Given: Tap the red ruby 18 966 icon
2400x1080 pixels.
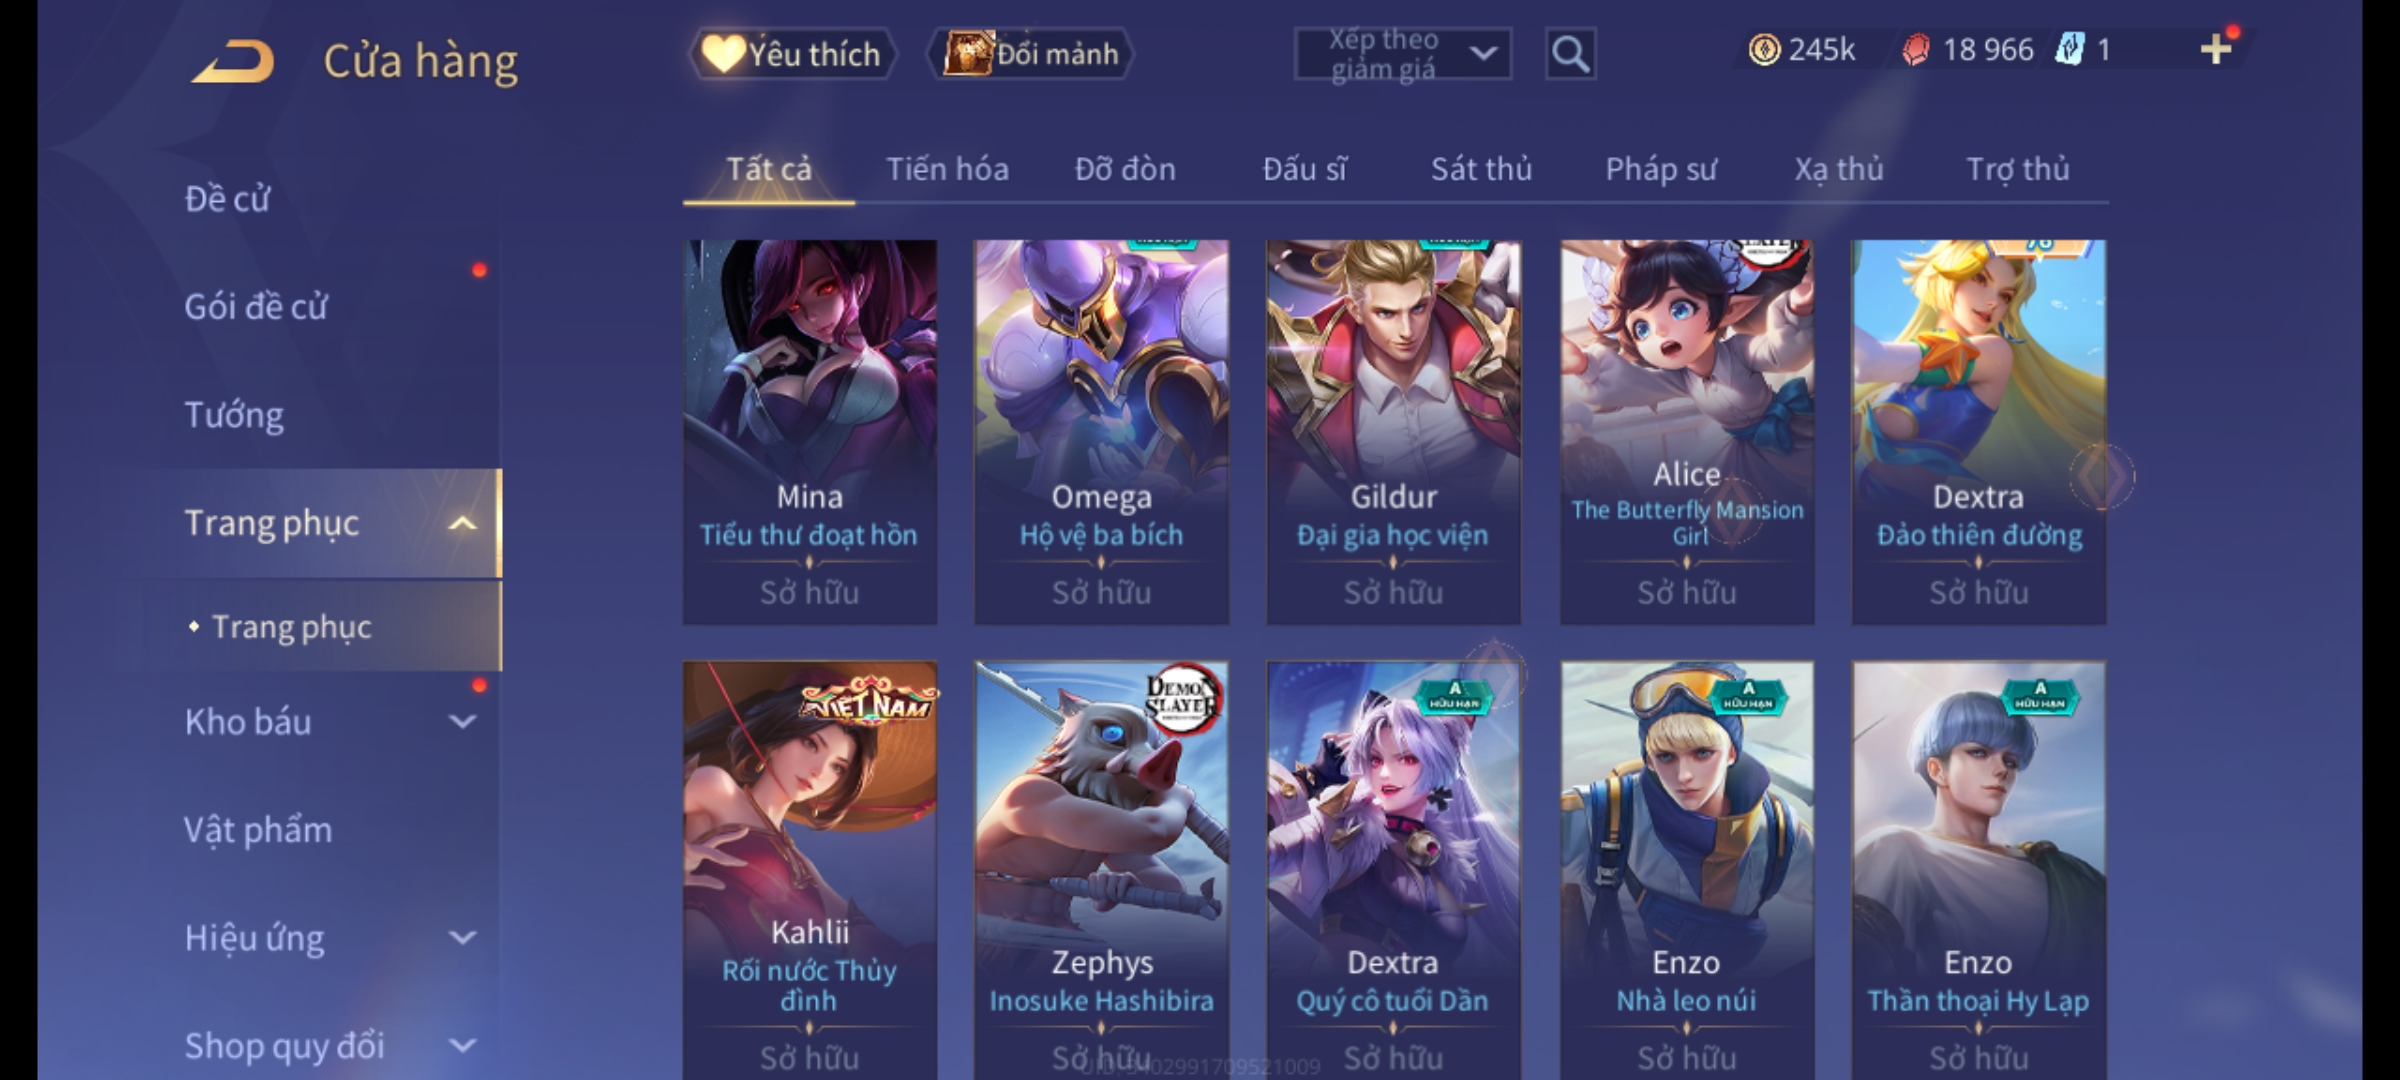Looking at the screenshot, I should click(1915, 49).
